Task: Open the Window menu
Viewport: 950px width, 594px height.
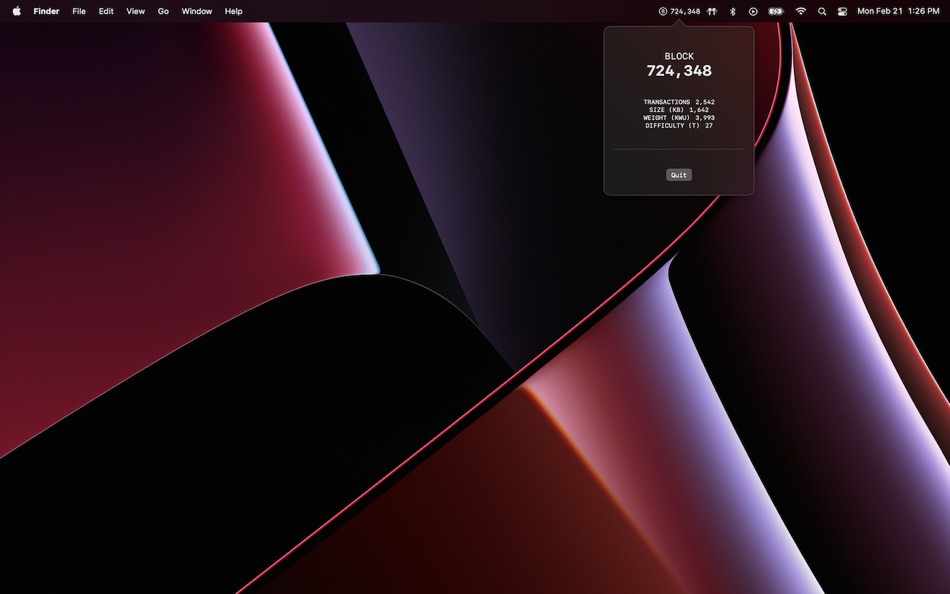Action: [197, 11]
